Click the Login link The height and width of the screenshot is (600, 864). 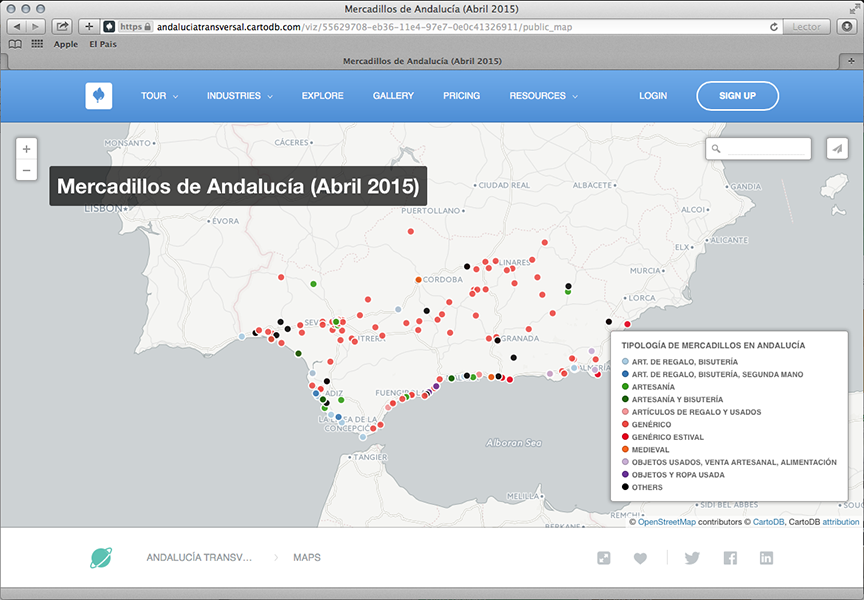coord(653,96)
